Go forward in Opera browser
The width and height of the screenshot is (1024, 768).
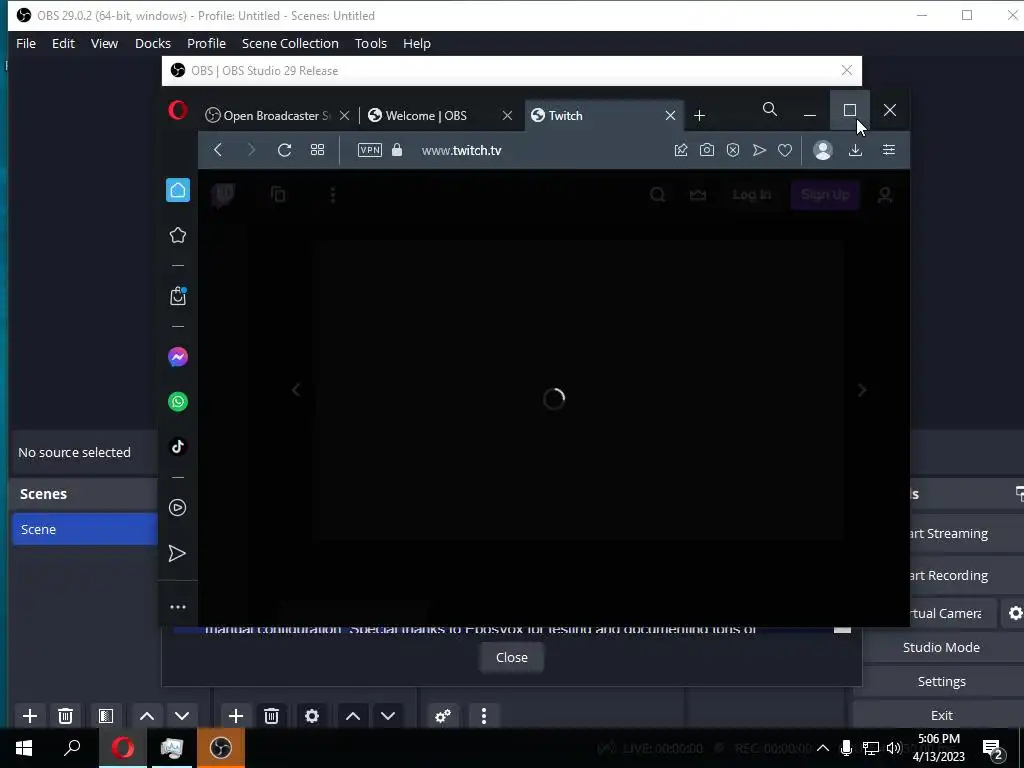pos(251,150)
